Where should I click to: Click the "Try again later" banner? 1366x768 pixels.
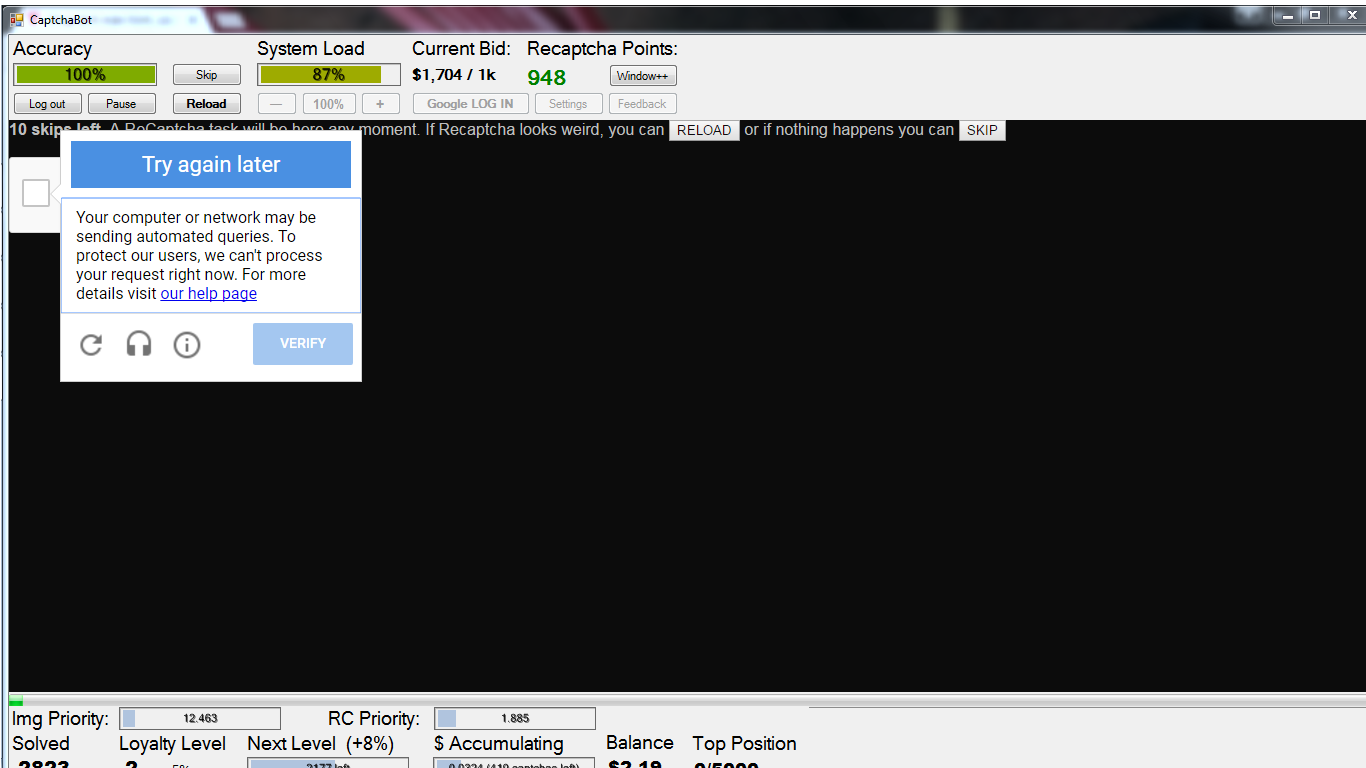pyautogui.click(x=211, y=165)
